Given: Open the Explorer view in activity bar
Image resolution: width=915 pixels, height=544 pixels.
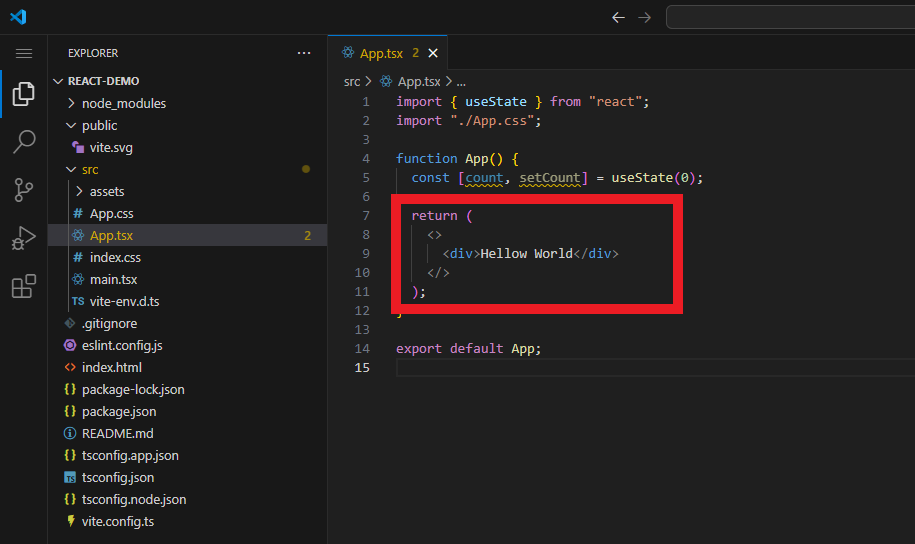Looking at the screenshot, I should (23, 94).
